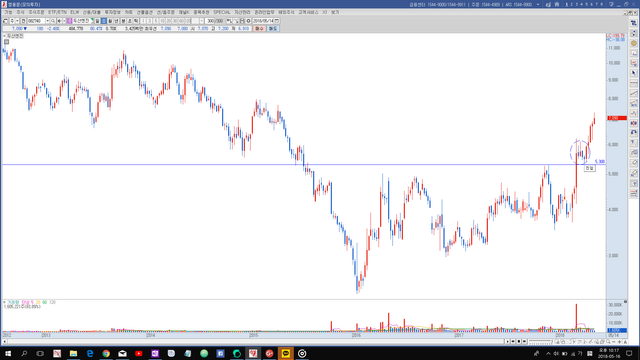Image resolution: width=640 pixels, height=360 pixels.
Task: Open the 주식주문 menu
Action: [x=36, y=13]
